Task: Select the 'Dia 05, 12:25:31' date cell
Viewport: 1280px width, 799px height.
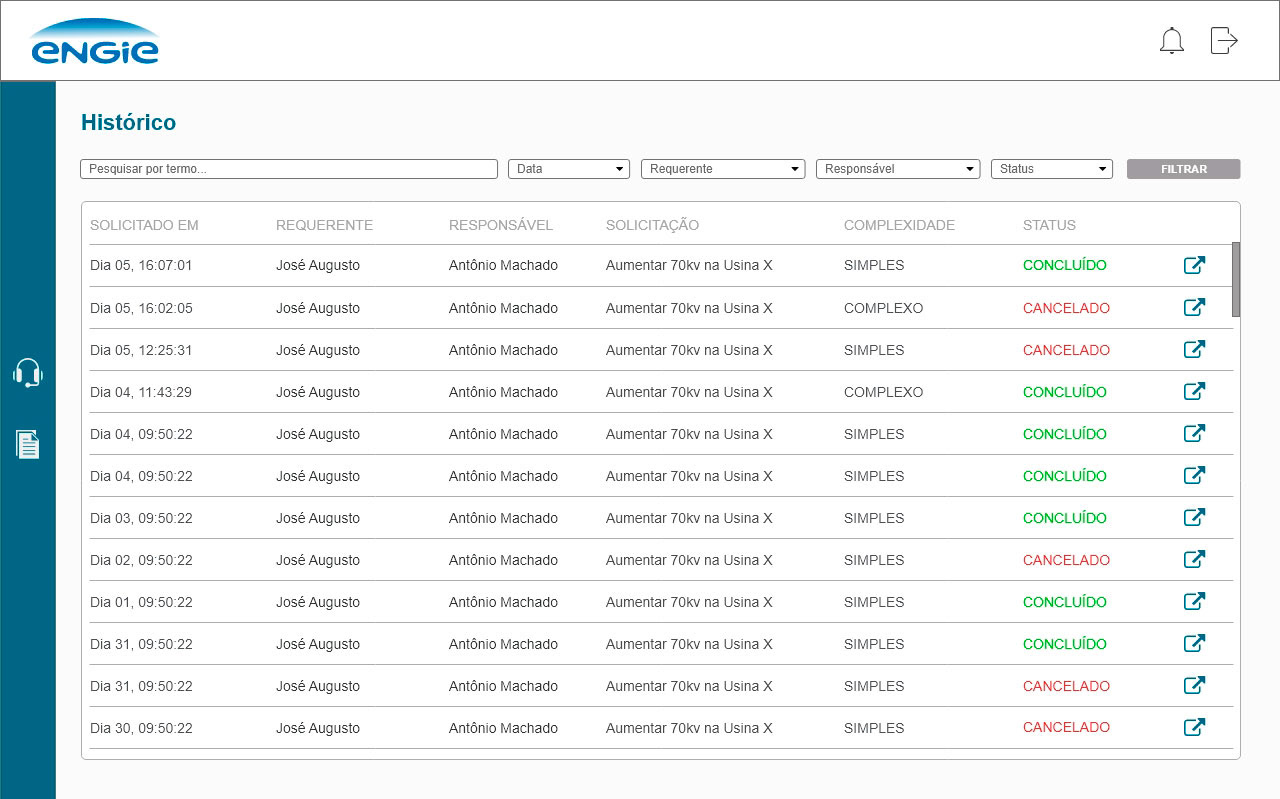Action: click(x=141, y=350)
